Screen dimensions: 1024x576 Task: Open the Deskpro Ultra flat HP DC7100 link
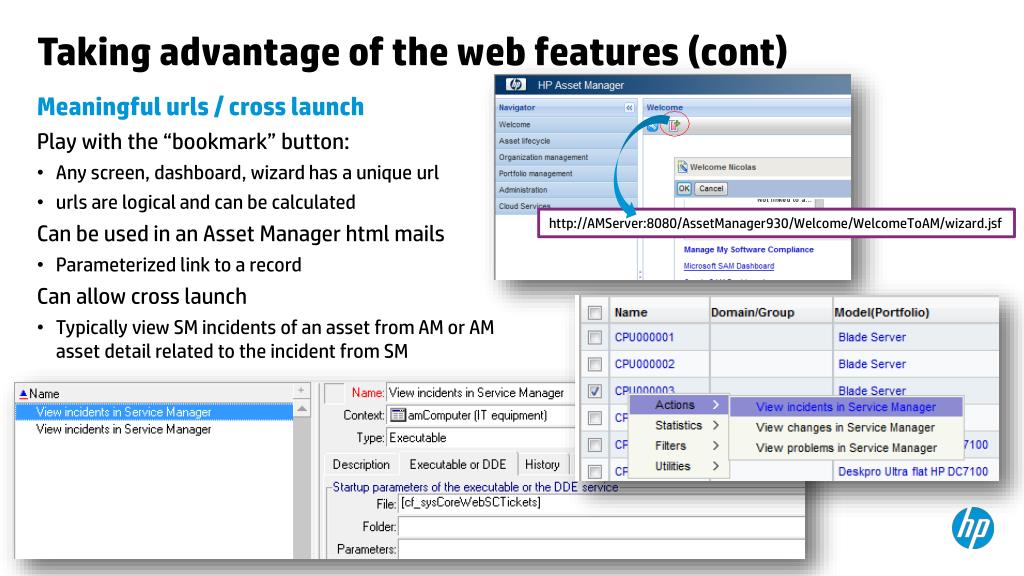pos(913,472)
